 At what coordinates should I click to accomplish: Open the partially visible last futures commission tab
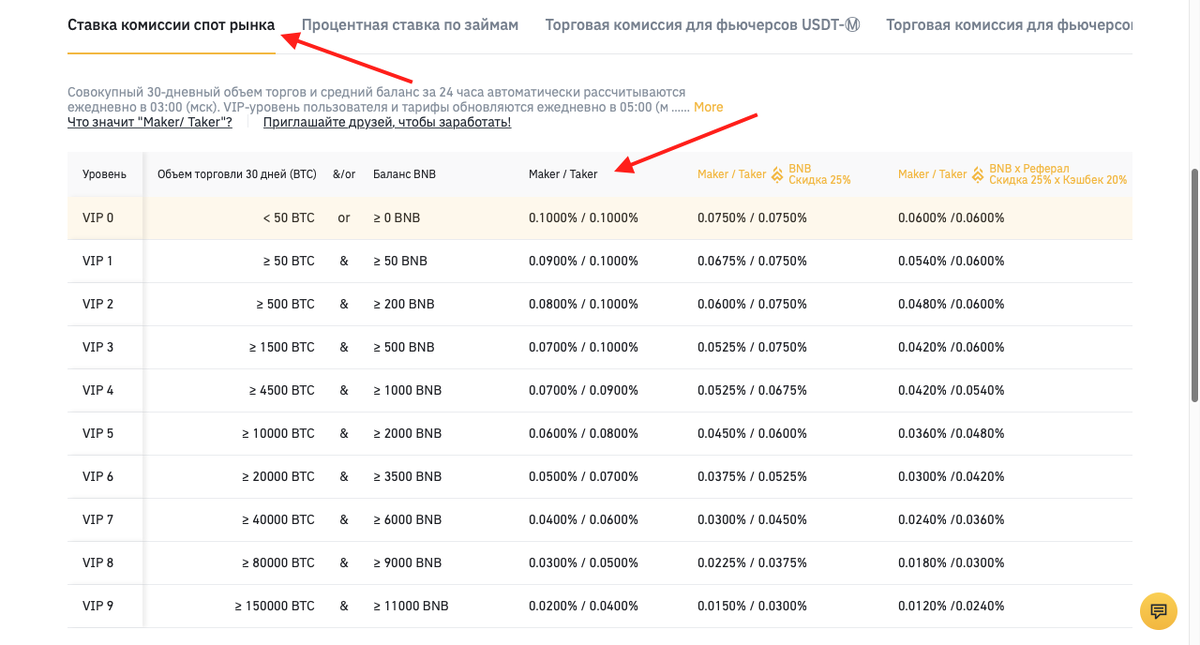tap(1009, 25)
